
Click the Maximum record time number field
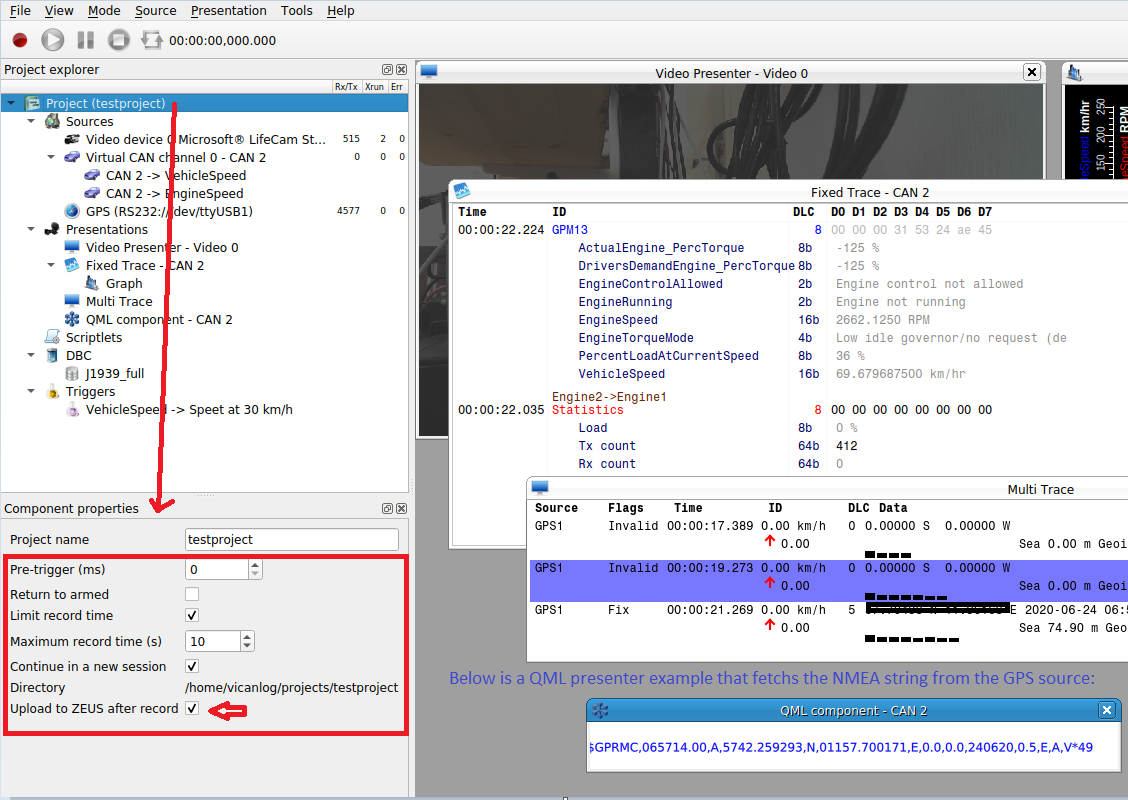(213, 641)
